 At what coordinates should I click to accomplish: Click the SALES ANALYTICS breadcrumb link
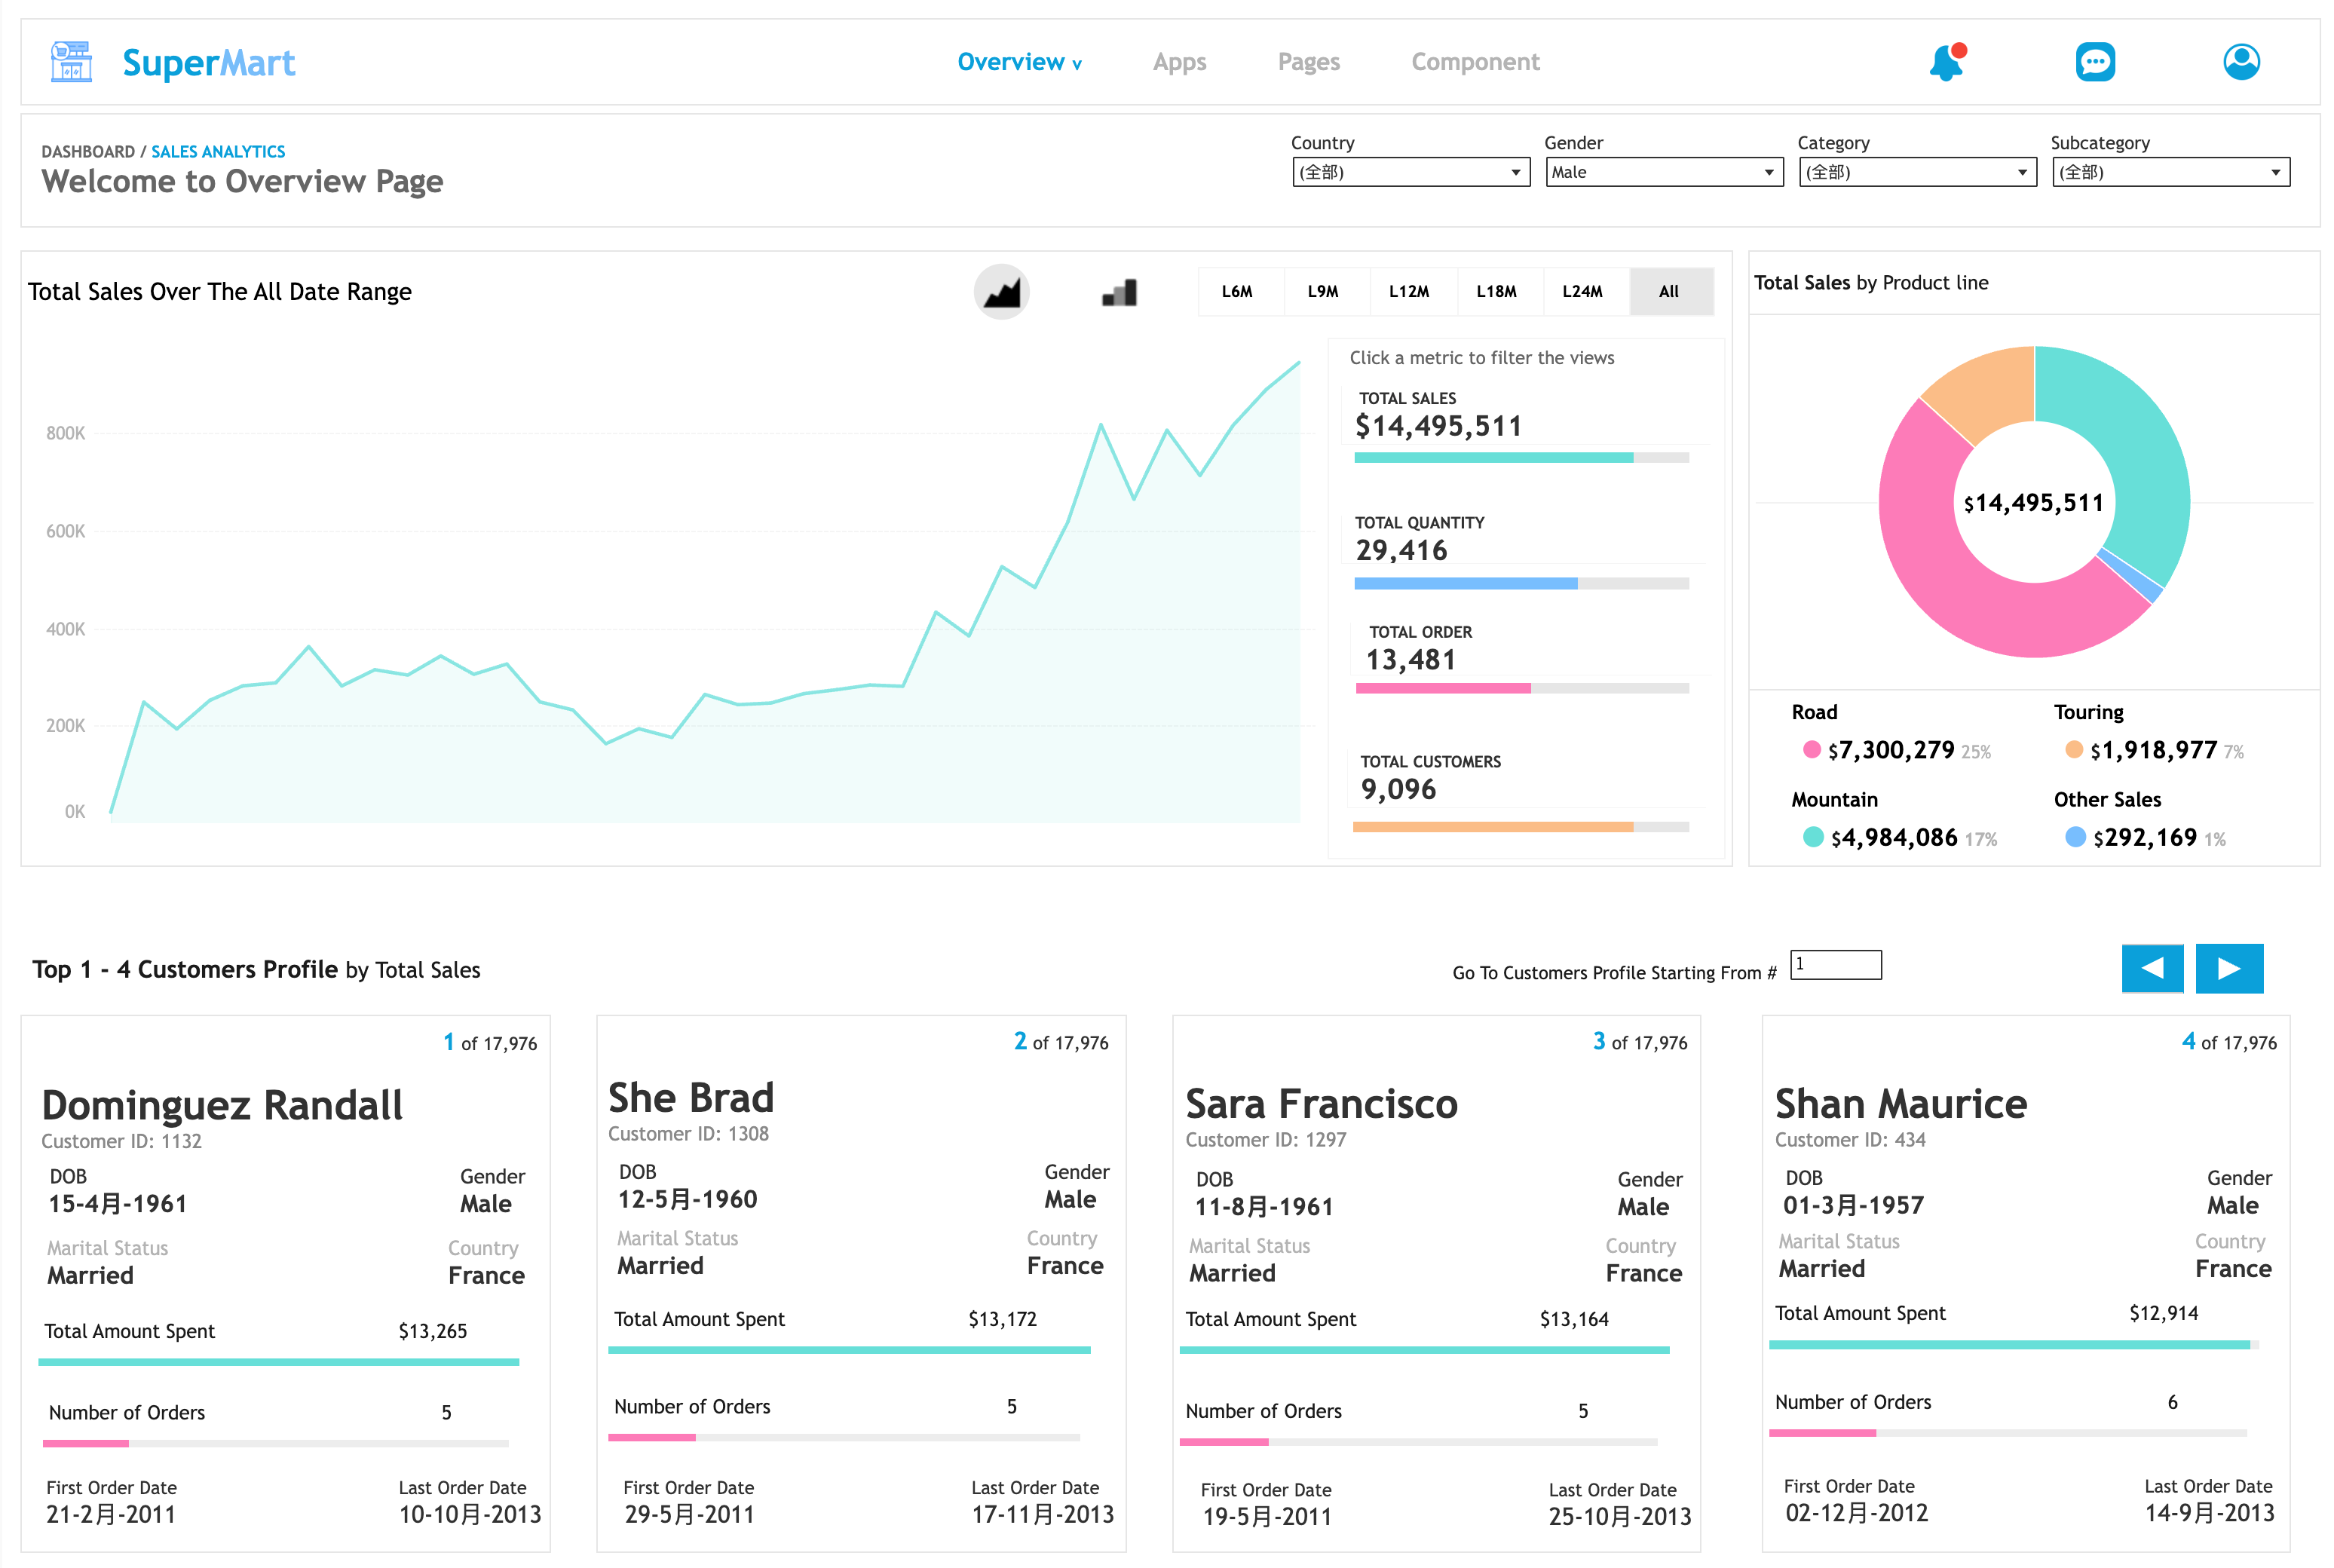[218, 152]
